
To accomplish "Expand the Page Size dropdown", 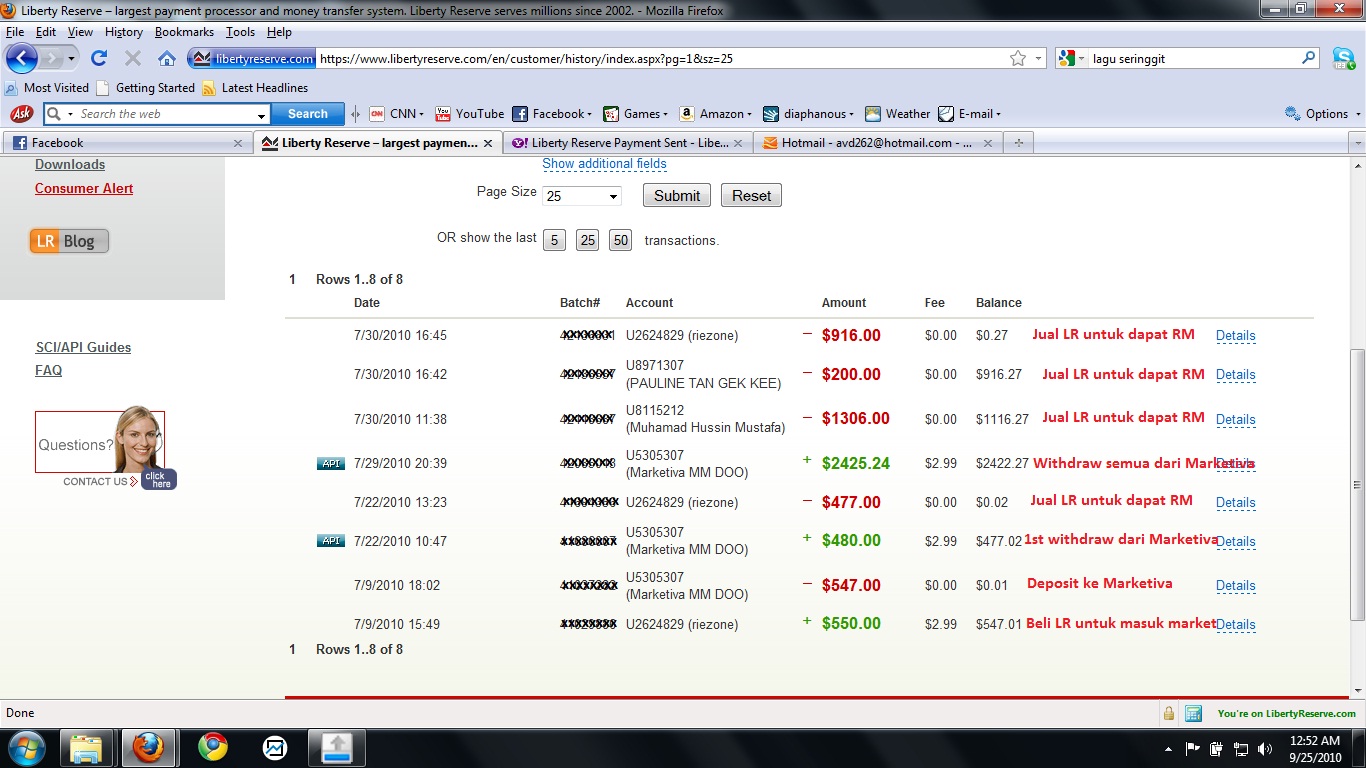I will [x=582, y=196].
